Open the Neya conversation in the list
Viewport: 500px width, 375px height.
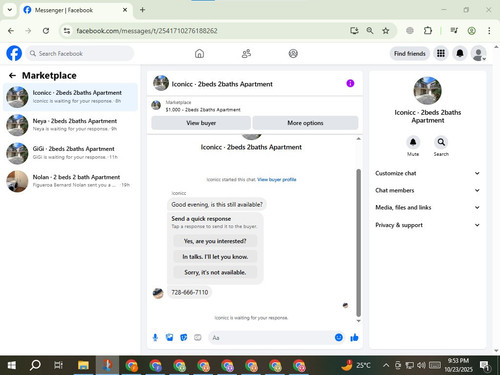tap(70, 125)
